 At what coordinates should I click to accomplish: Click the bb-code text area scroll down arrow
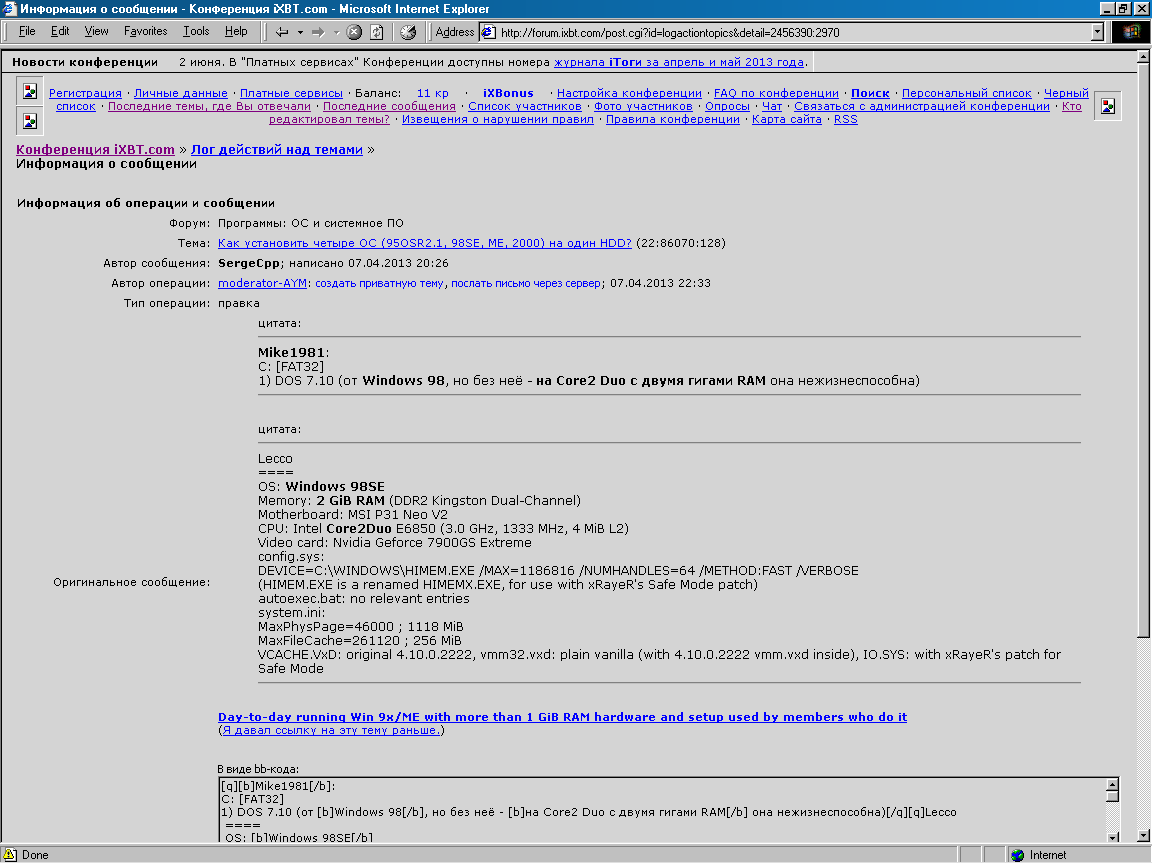1112,837
